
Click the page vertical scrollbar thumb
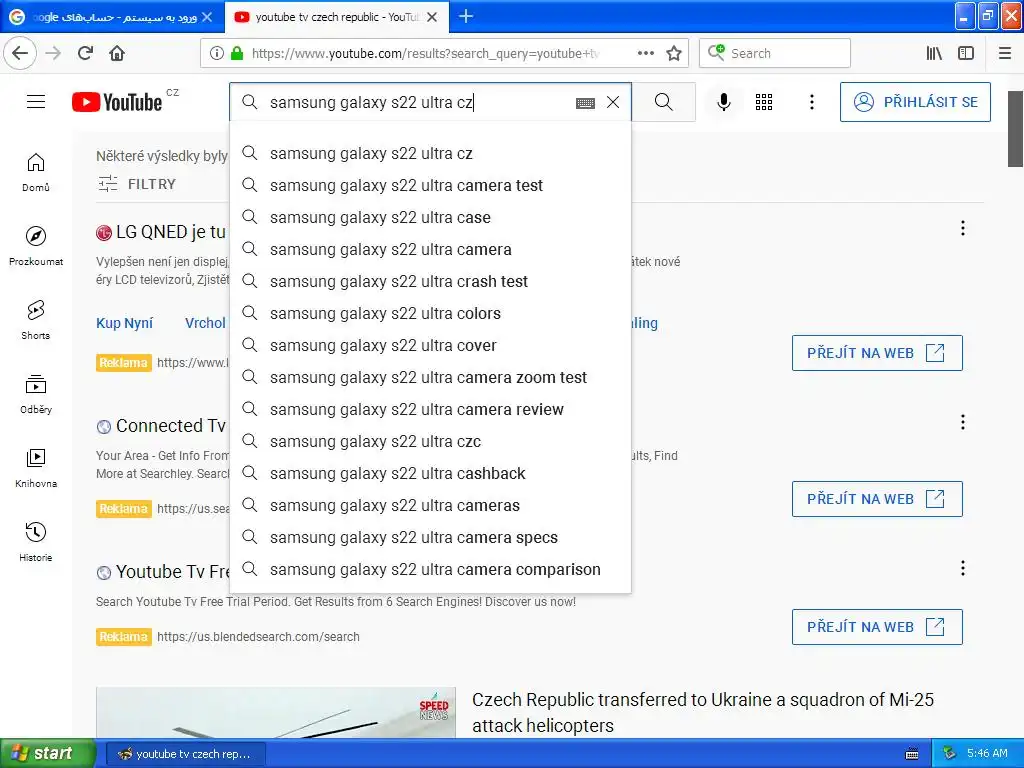[1016, 129]
